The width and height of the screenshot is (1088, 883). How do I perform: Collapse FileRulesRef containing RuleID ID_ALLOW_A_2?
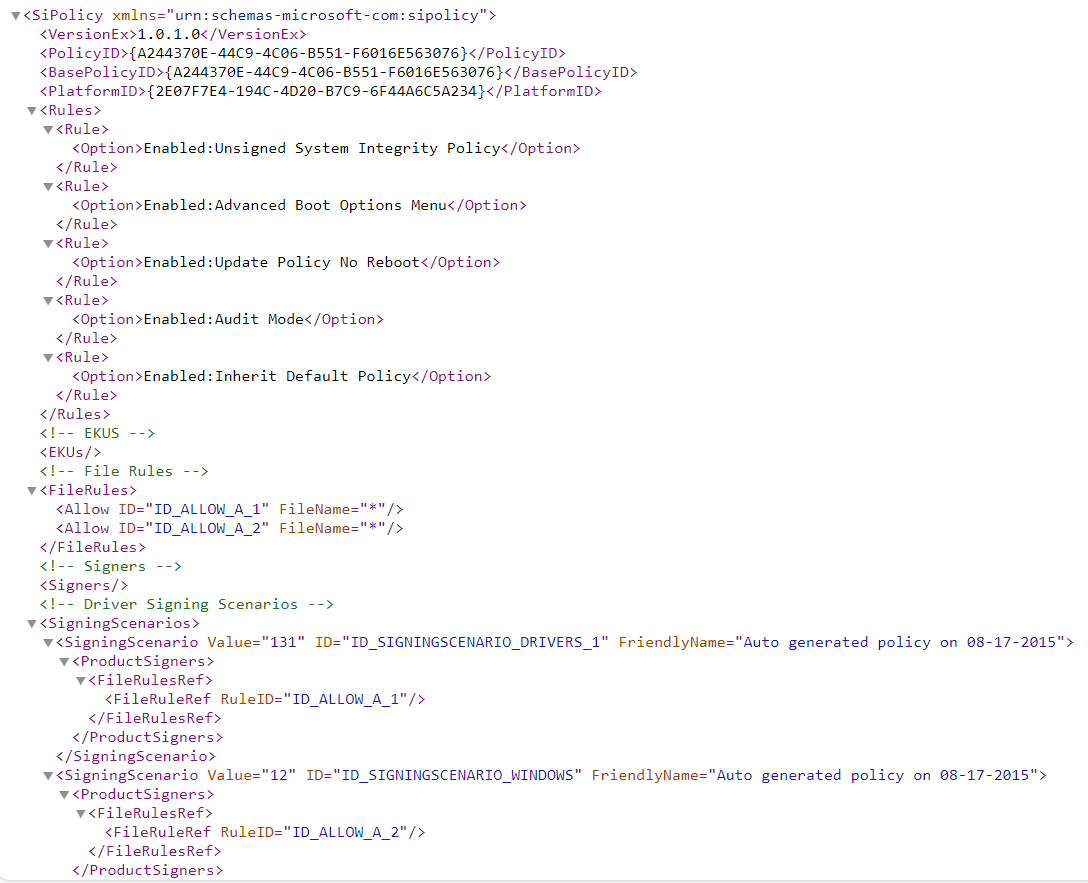click(x=80, y=814)
